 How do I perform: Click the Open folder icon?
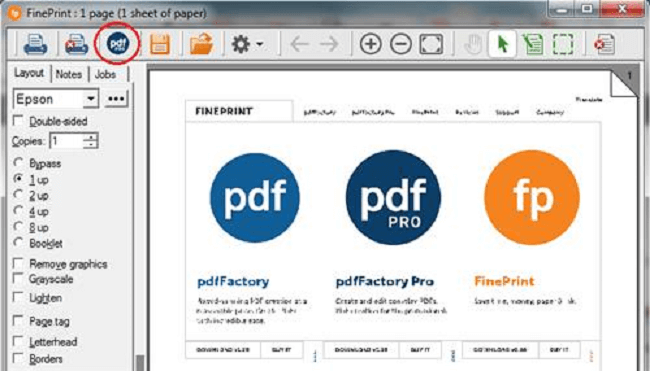point(201,44)
